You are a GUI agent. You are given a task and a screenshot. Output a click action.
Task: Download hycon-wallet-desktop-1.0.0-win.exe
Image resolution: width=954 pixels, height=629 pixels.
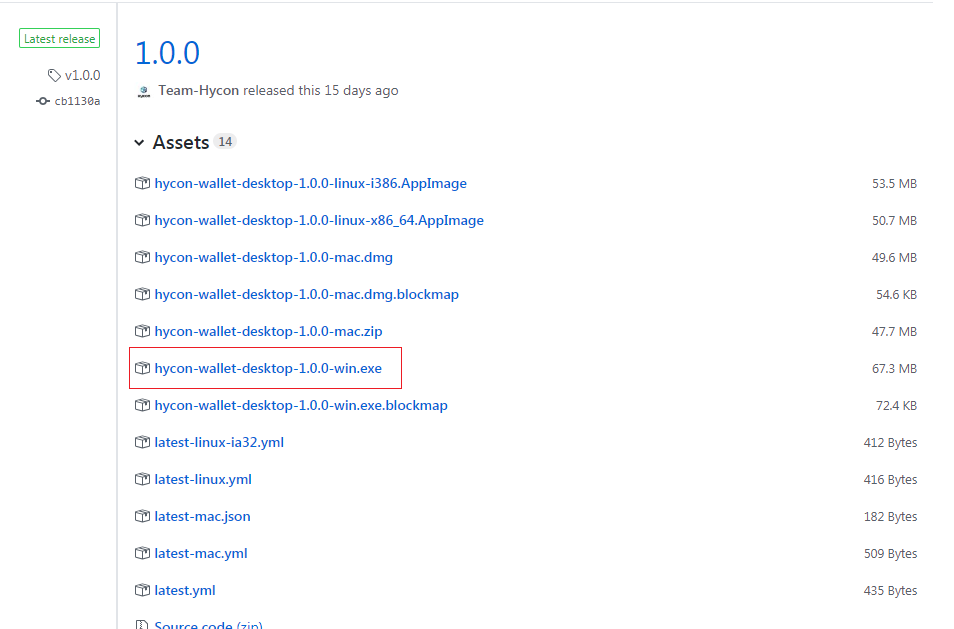click(268, 369)
